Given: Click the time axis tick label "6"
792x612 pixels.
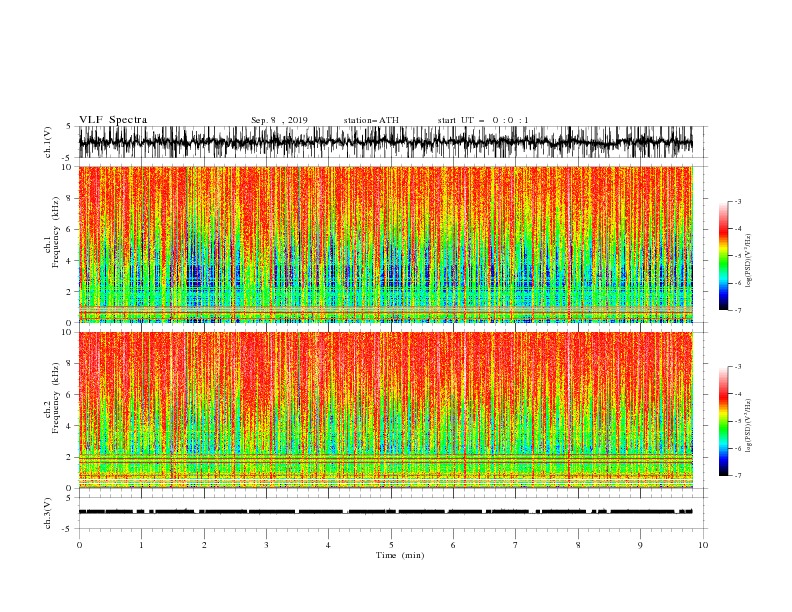Looking at the screenshot, I should click(453, 545).
